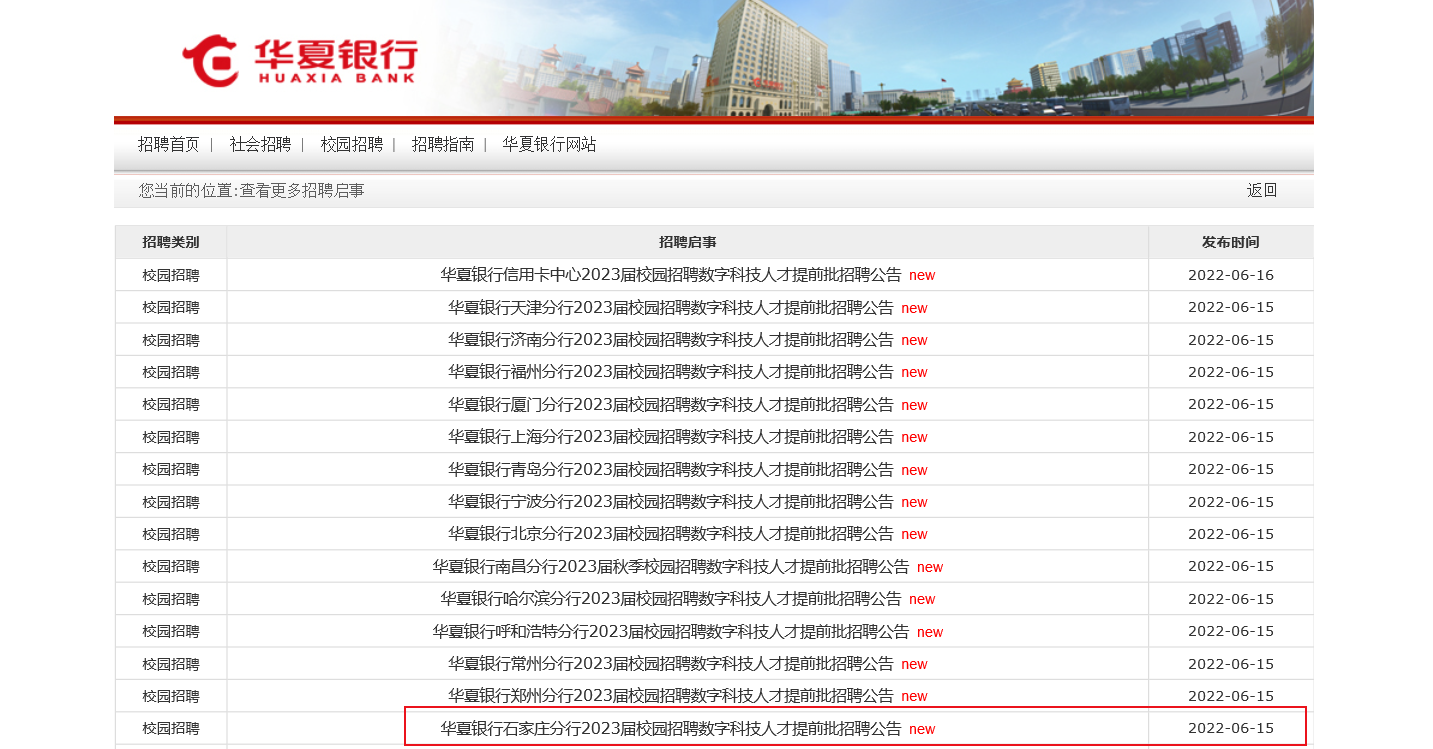Click 招聘类别 column header
Image resolution: width=1433 pixels, height=749 pixels.
click(x=171, y=242)
